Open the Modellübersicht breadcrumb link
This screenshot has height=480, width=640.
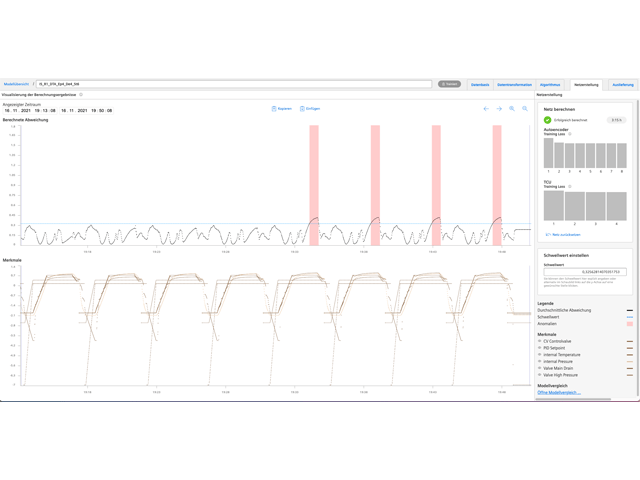coord(16,84)
